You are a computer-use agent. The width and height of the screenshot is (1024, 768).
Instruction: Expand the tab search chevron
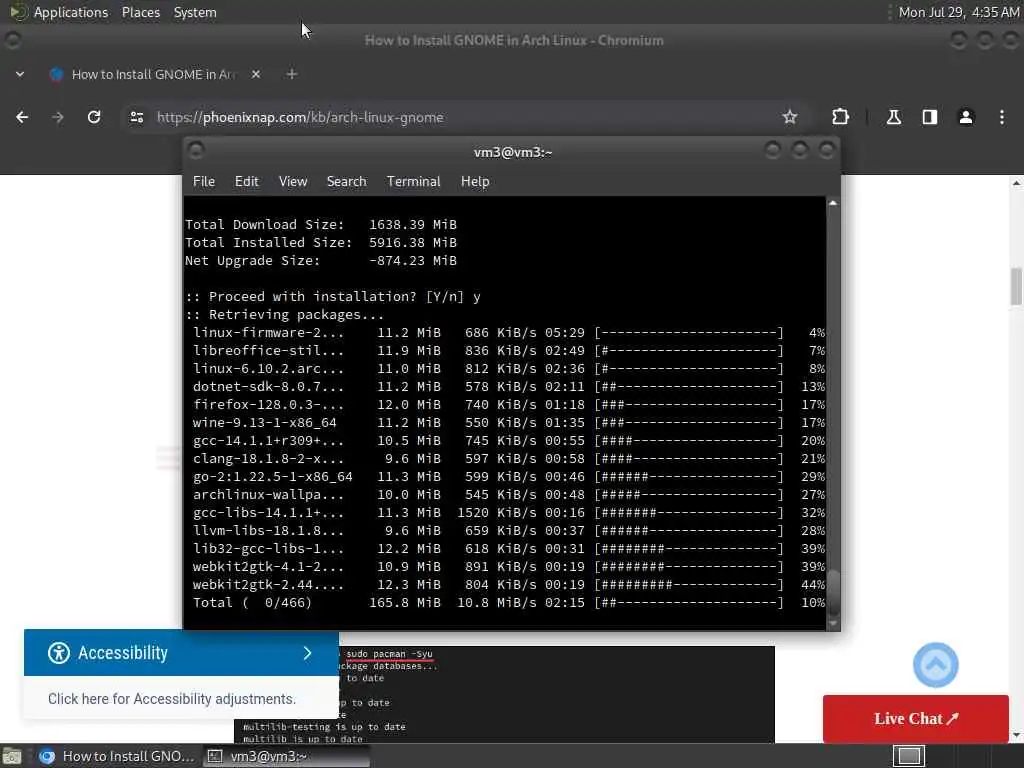20,74
